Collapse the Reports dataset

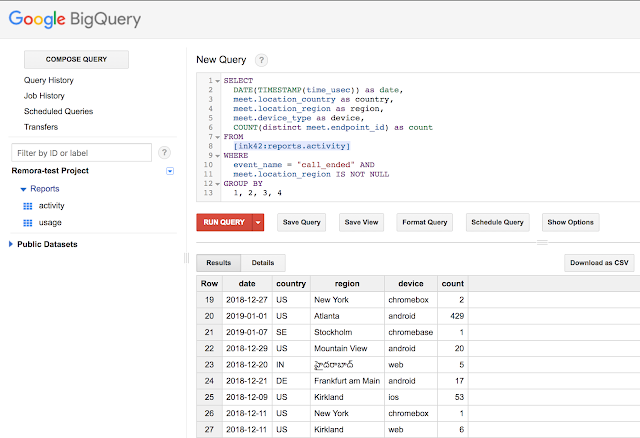(x=23, y=188)
